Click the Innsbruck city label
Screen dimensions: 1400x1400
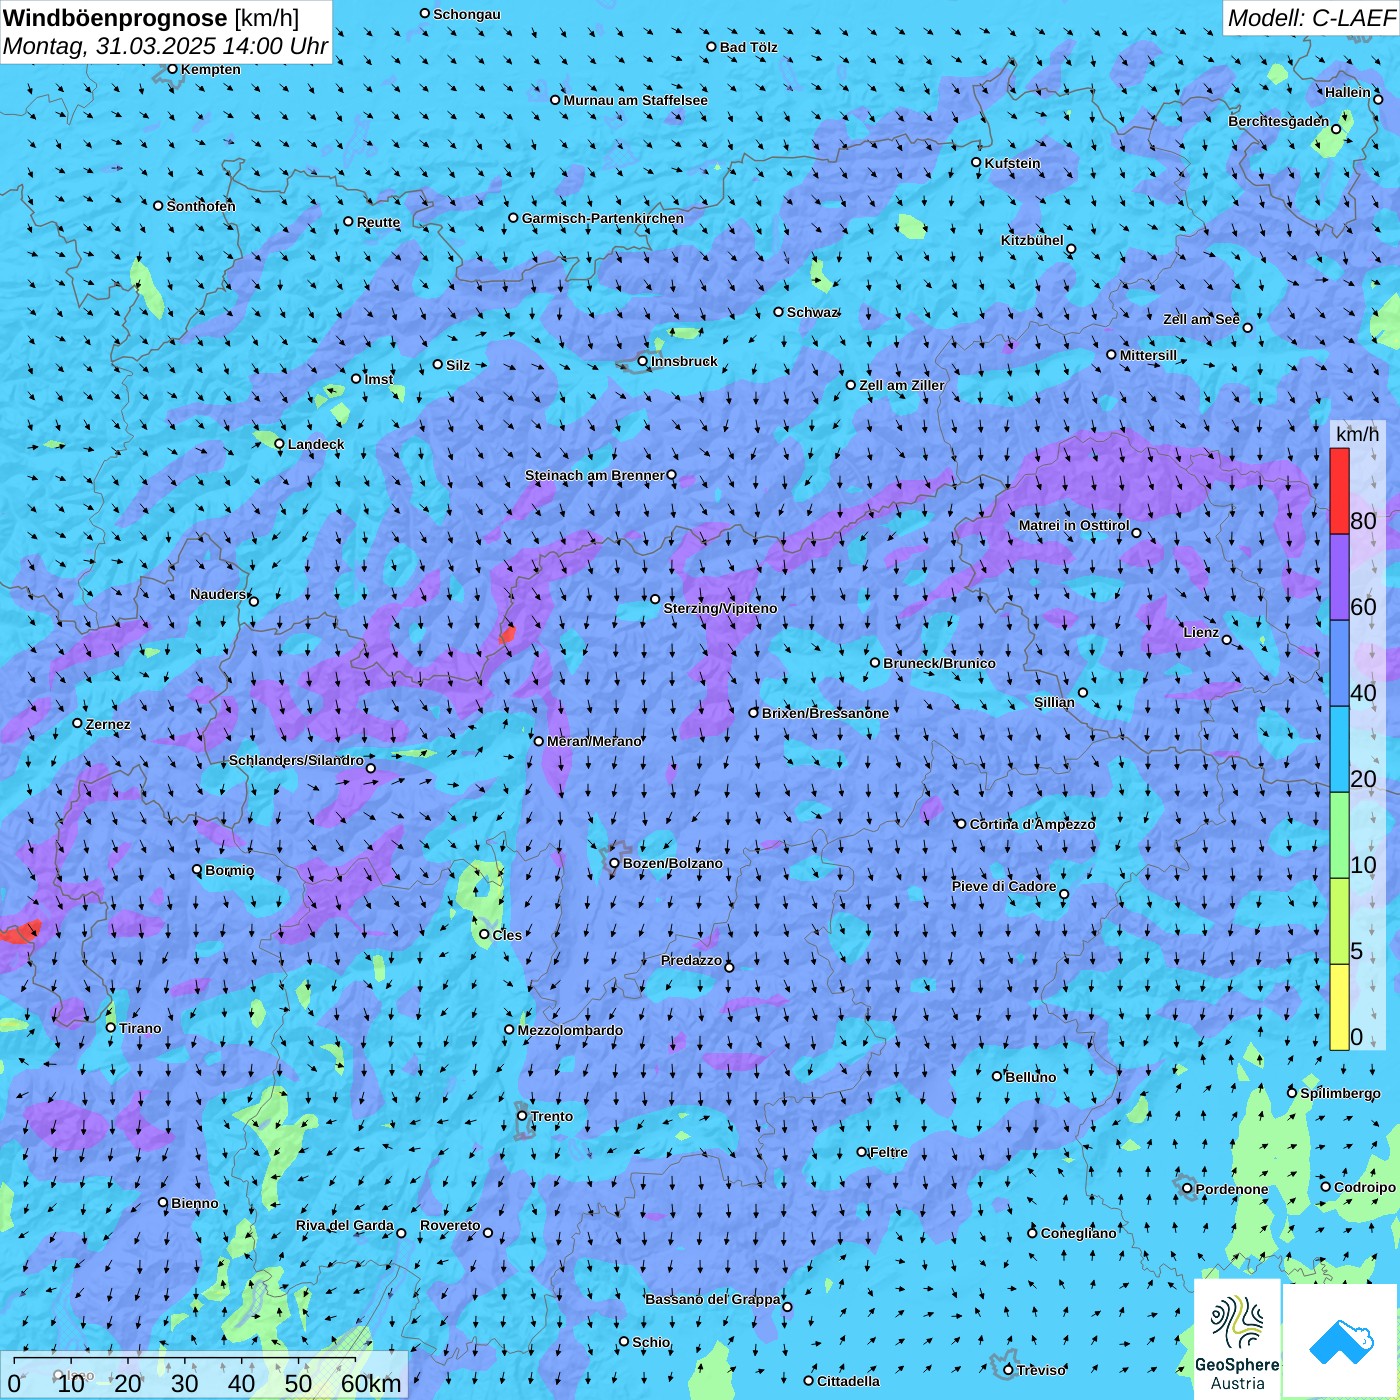click(x=684, y=361)
